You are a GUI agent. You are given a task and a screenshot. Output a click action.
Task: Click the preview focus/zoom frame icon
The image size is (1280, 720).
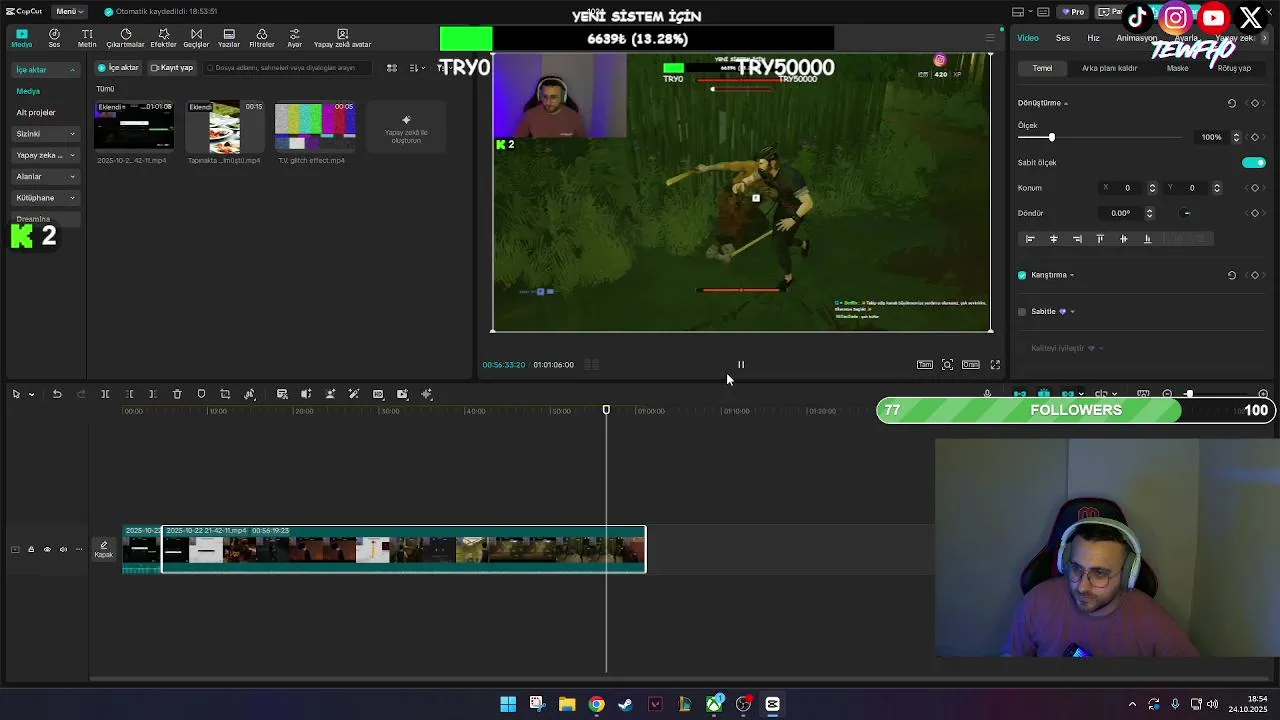tap(948, 365)
